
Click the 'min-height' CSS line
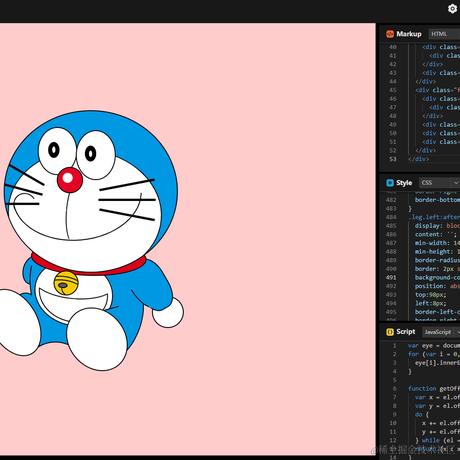coord(437,252)
